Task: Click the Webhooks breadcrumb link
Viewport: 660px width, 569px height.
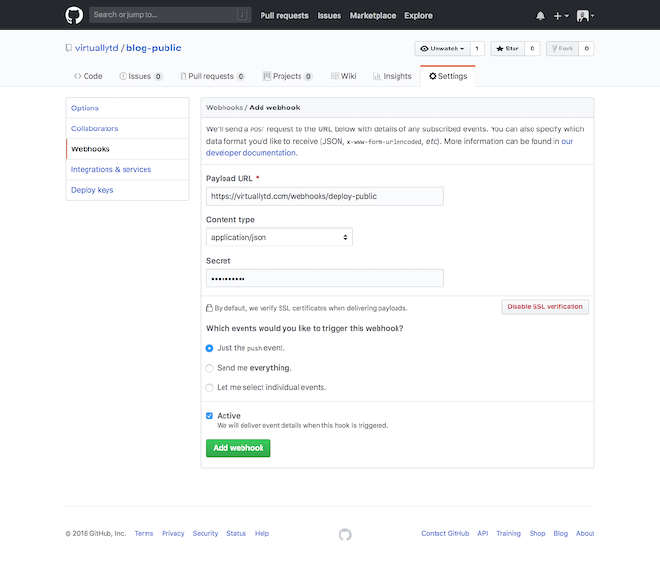Action: 224,108
